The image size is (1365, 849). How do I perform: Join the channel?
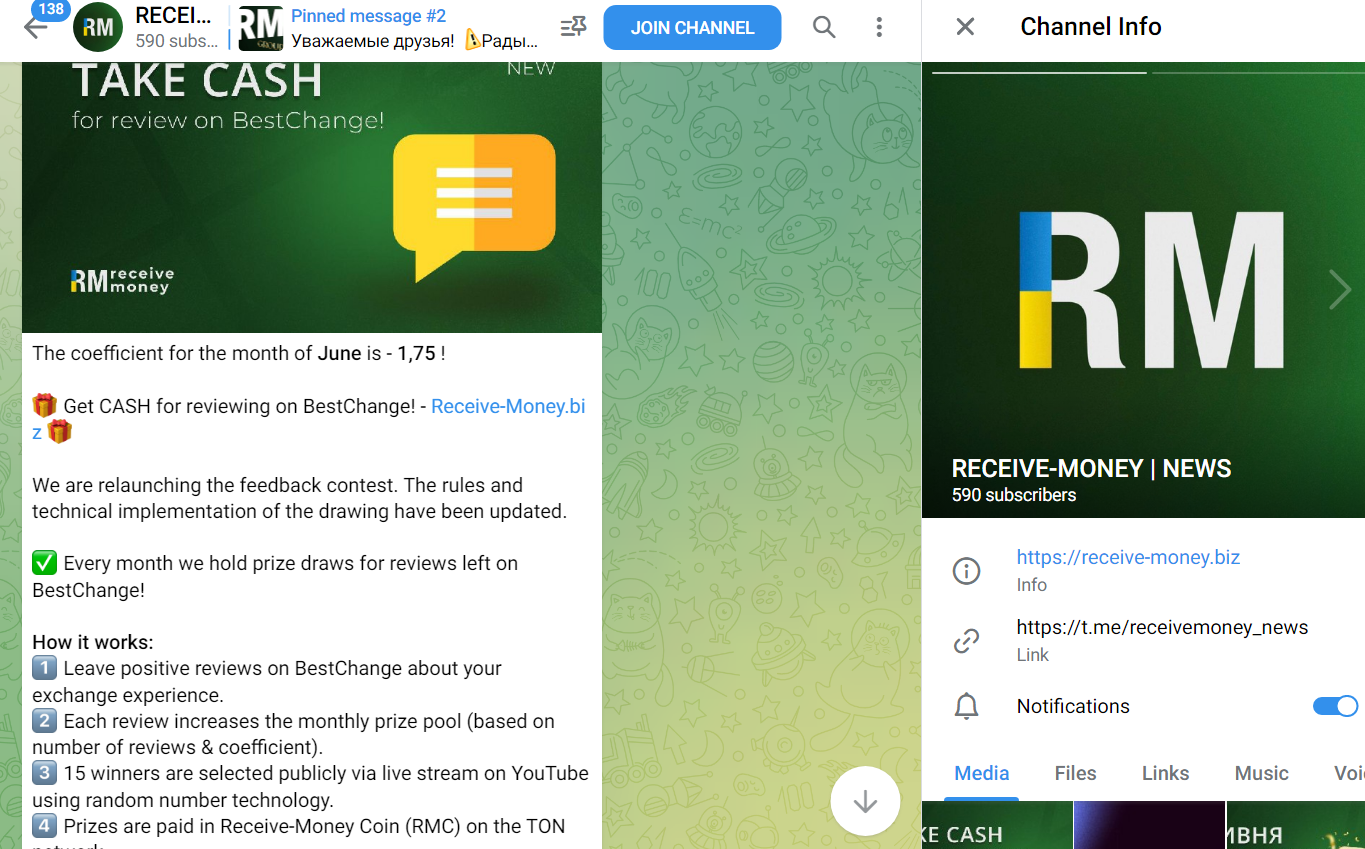tap(692, 27)
